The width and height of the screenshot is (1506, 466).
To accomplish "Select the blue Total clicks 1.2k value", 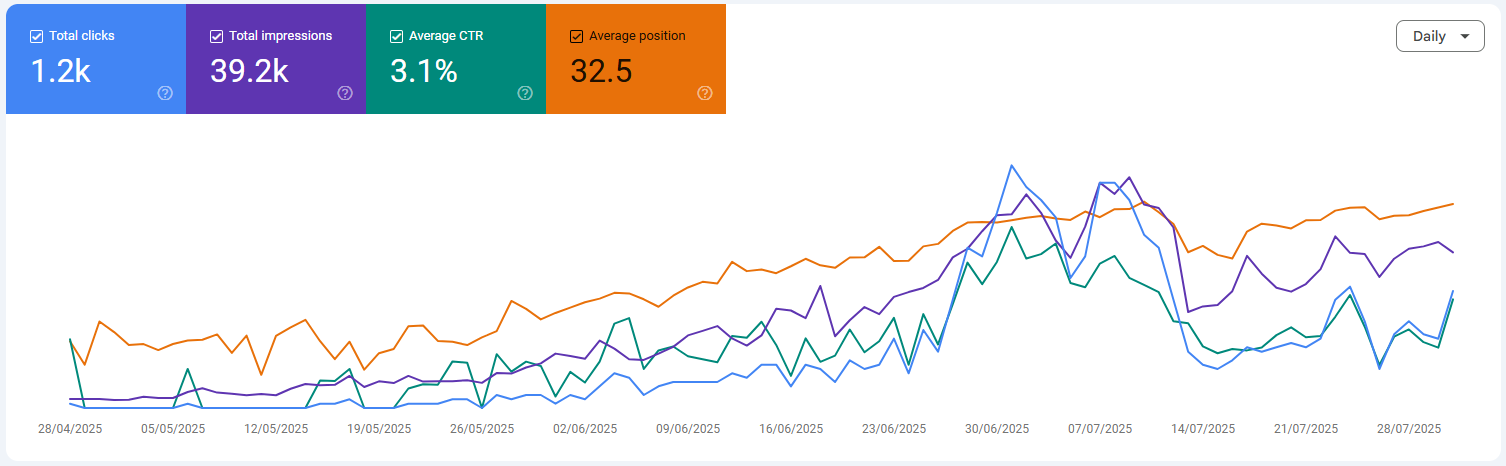I will tap(61, 71).
